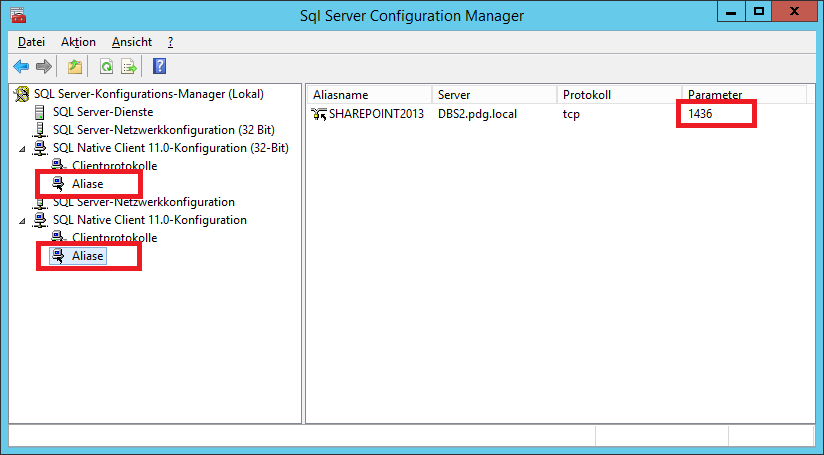Collapse the non-32-bit SQL Native Client 11.0-Konfiguration node
Image resolution: width=824 pixels, height=455 pixels.
[23, 220]
